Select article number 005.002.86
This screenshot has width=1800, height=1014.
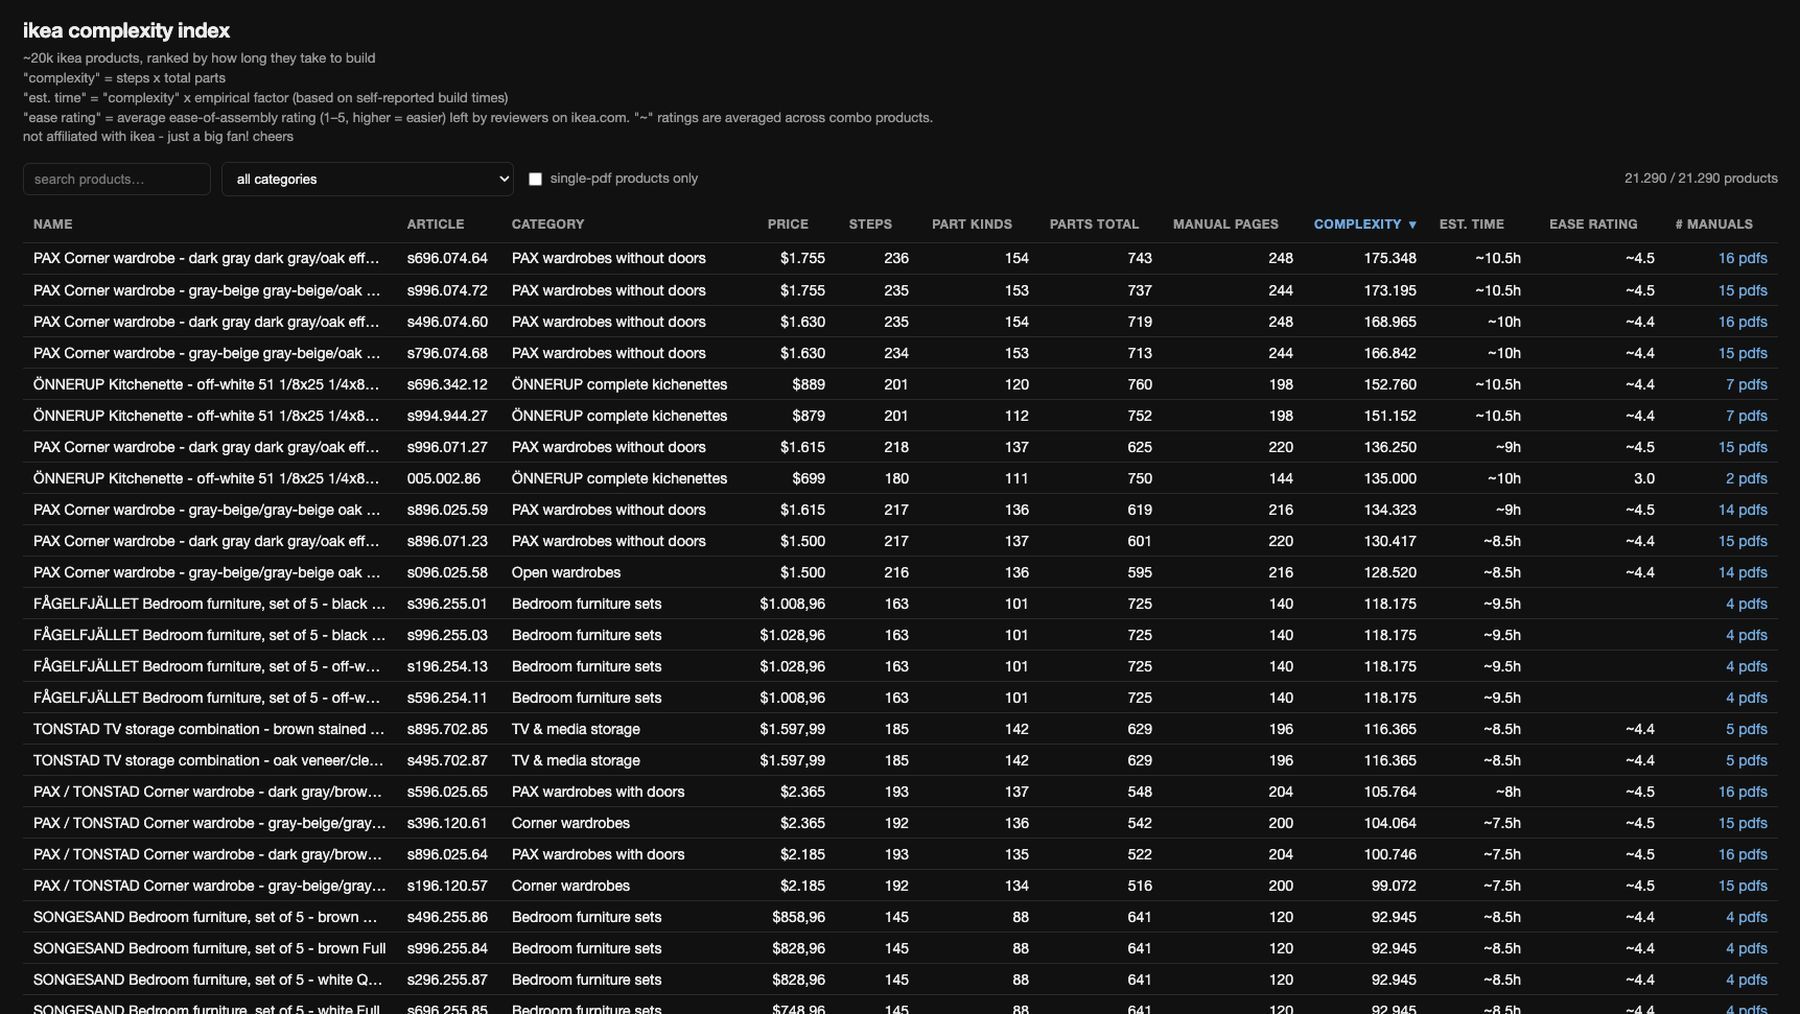[x=443, y=478]
